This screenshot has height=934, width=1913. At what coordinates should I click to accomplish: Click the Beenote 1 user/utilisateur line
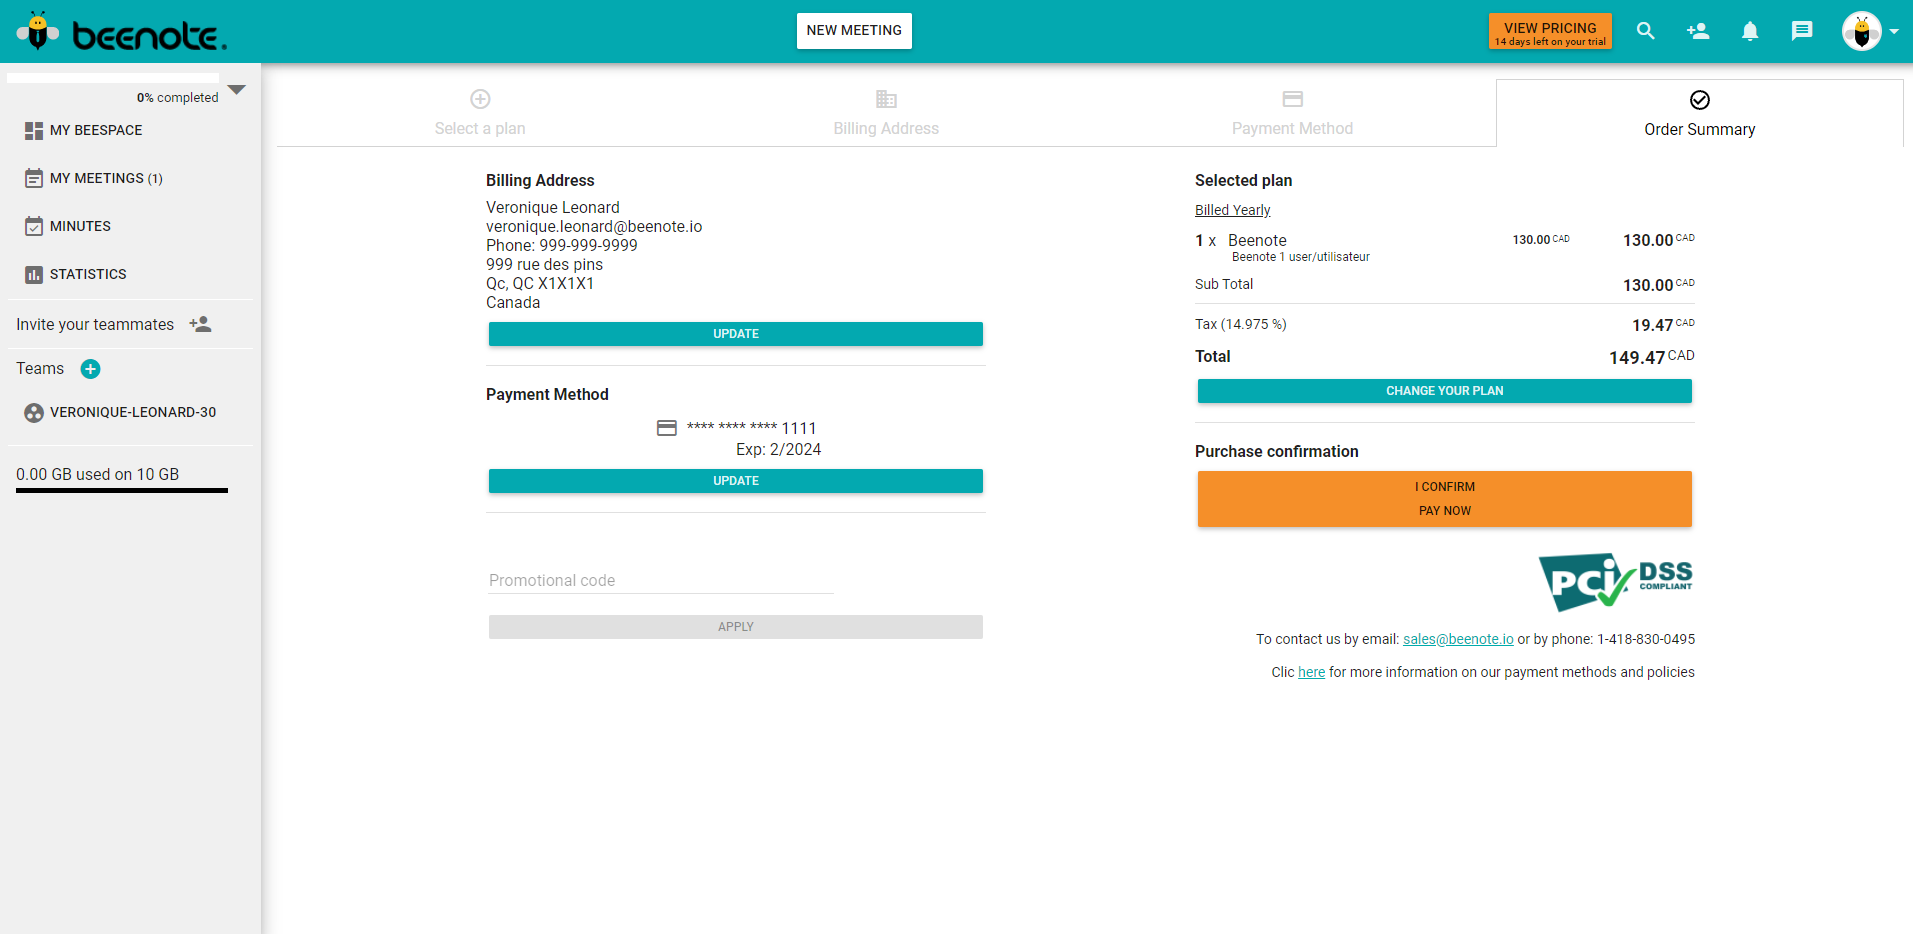[x=1301, y=257]
